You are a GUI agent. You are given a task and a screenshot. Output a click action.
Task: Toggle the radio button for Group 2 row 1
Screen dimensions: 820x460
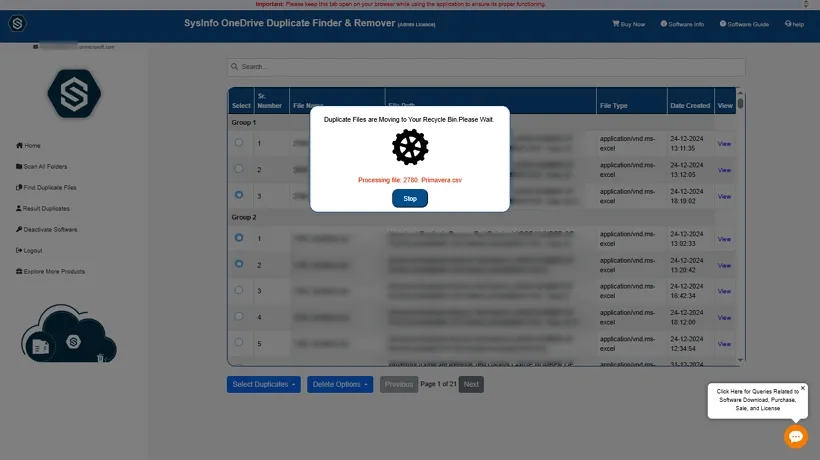click(x=239, y=238)
